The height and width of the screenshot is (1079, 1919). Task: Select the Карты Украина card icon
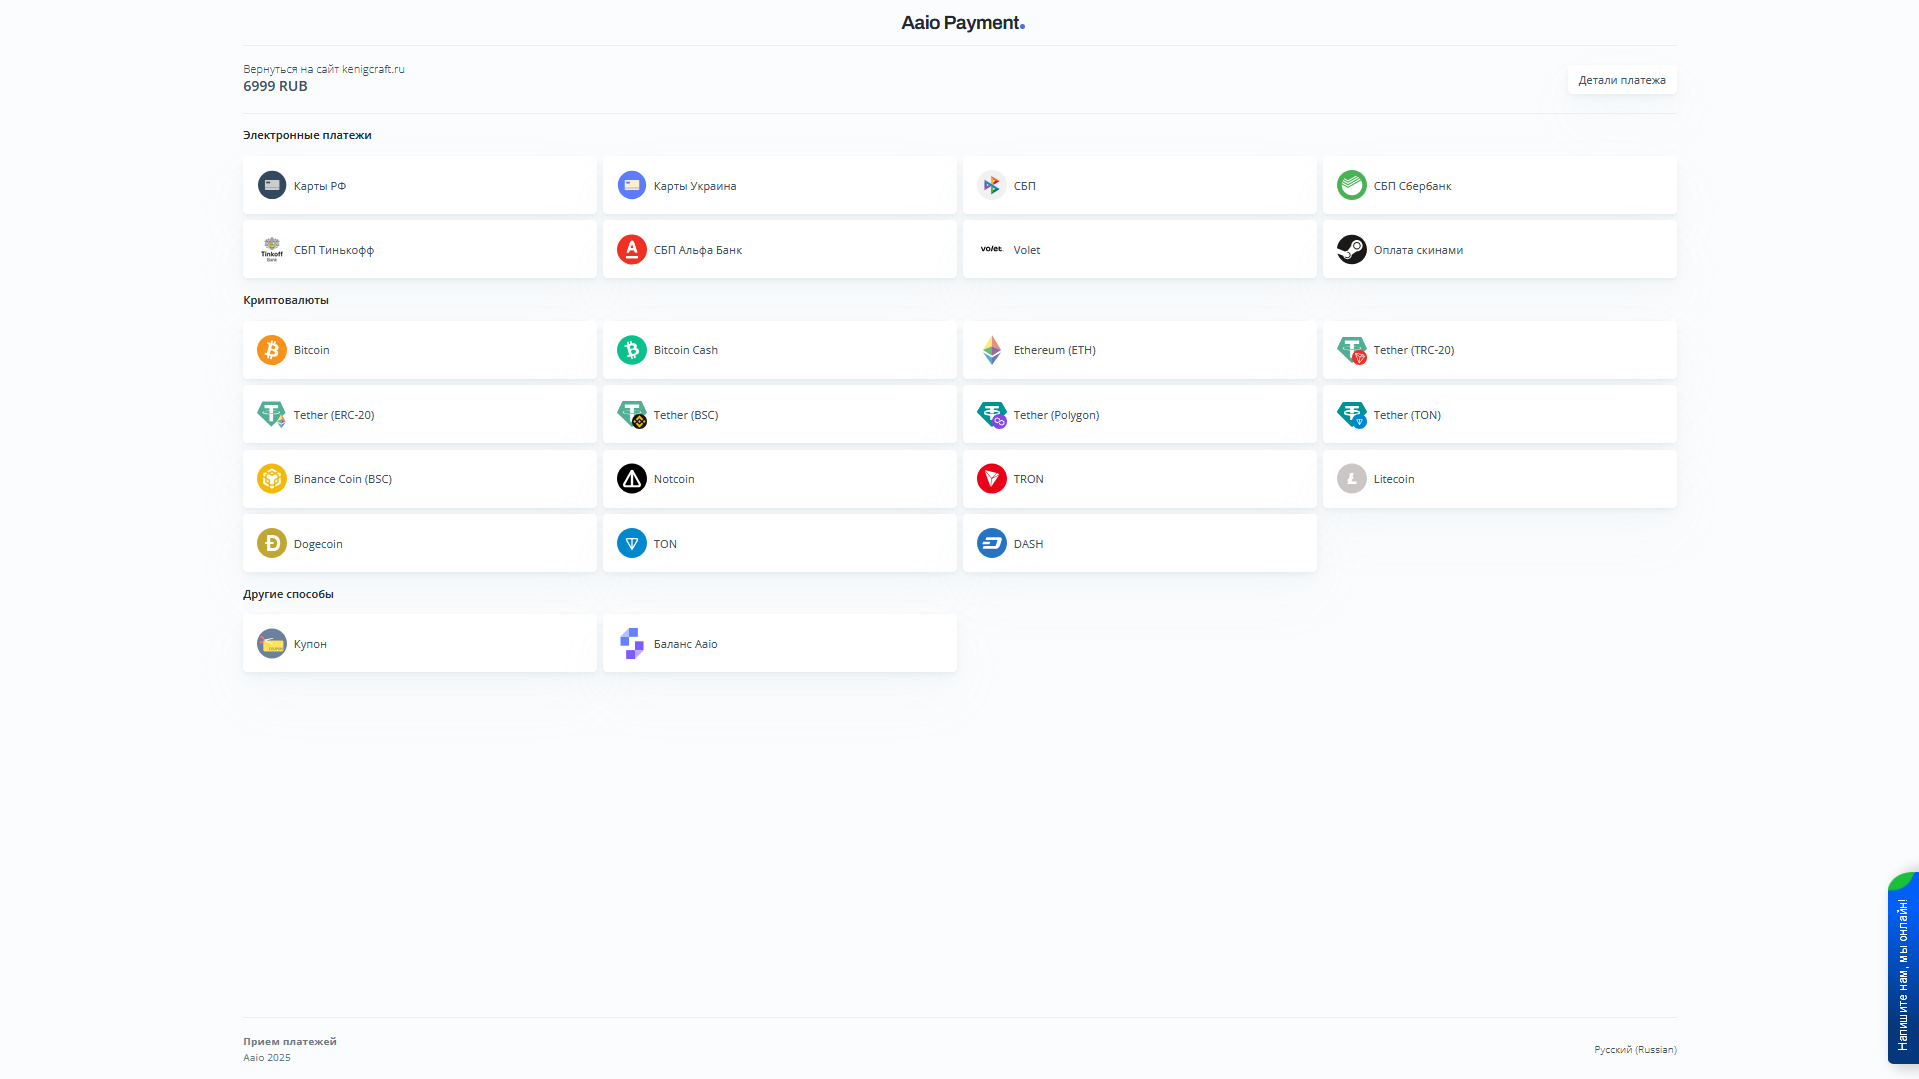coord(632,185)
